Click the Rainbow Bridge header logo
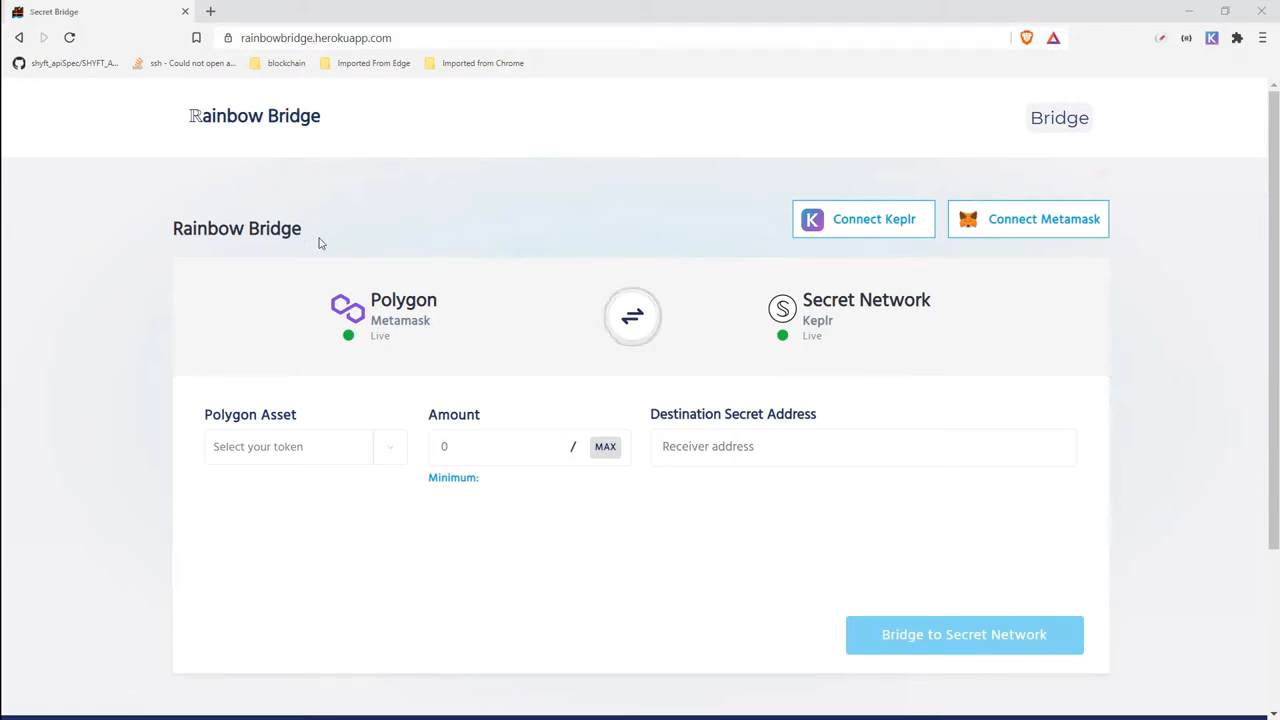1280x720 pixels. click(255, 116)
